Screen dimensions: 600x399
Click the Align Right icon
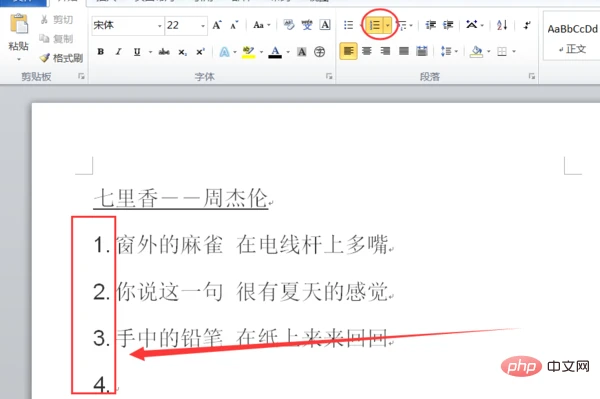click(385, 51)
